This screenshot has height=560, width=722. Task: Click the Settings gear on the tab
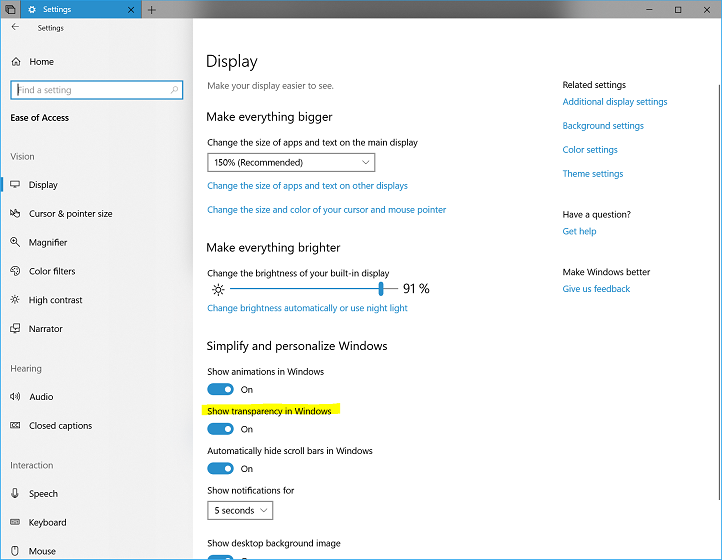[x=32, y=9]
